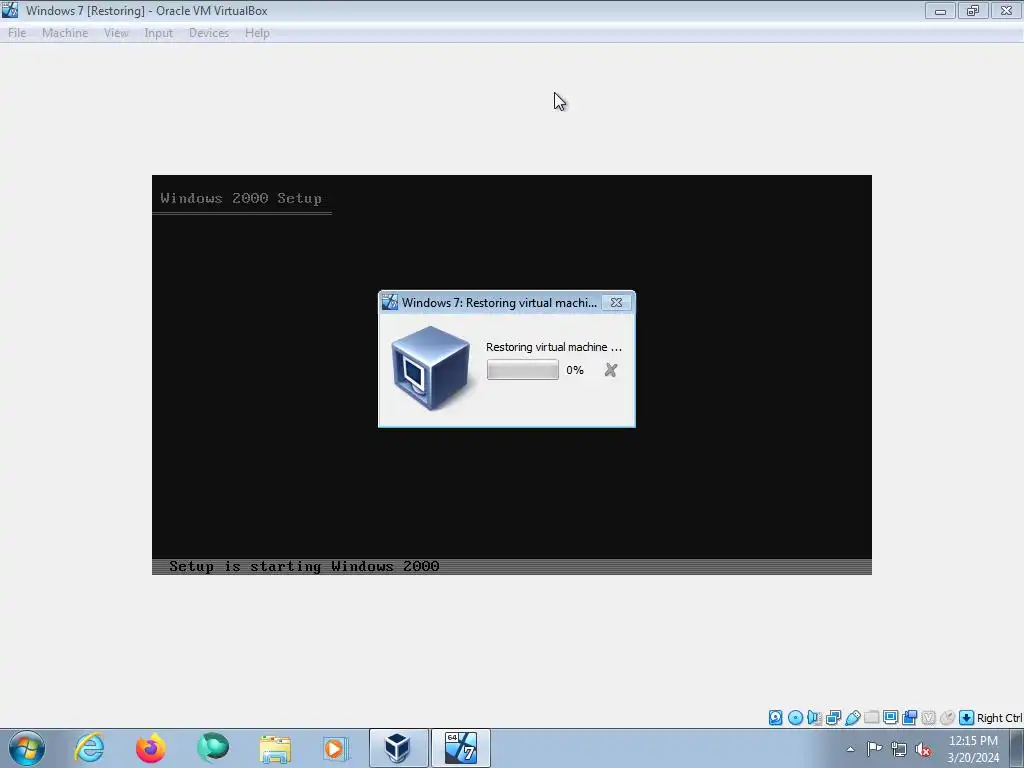
Task: Minimize the VirtualBox VM window
Action: (940, 10)
